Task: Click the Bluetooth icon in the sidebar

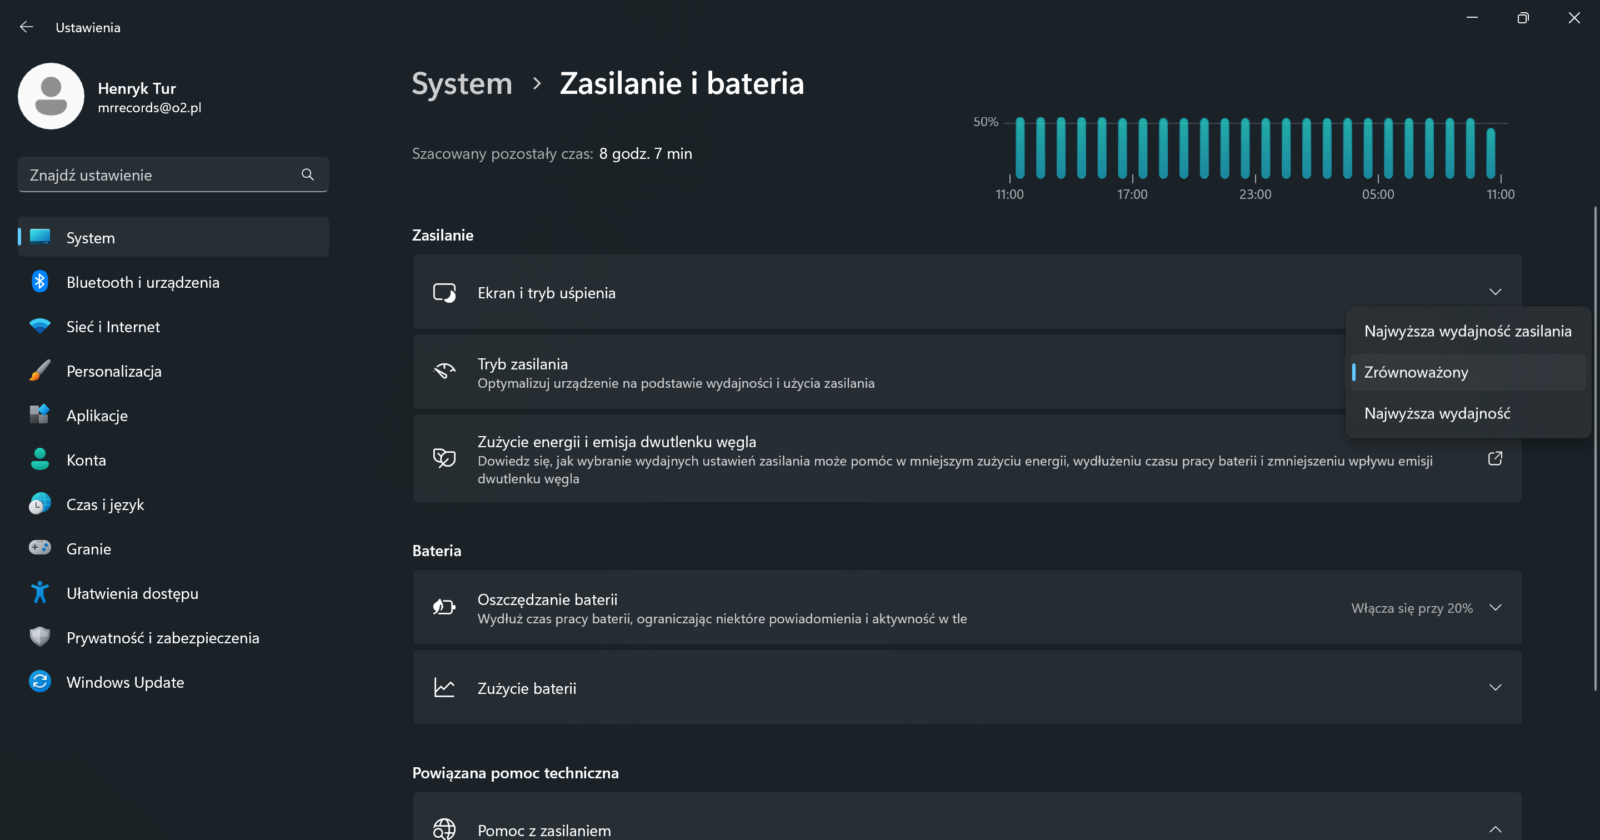Action: tap(40, 282)
